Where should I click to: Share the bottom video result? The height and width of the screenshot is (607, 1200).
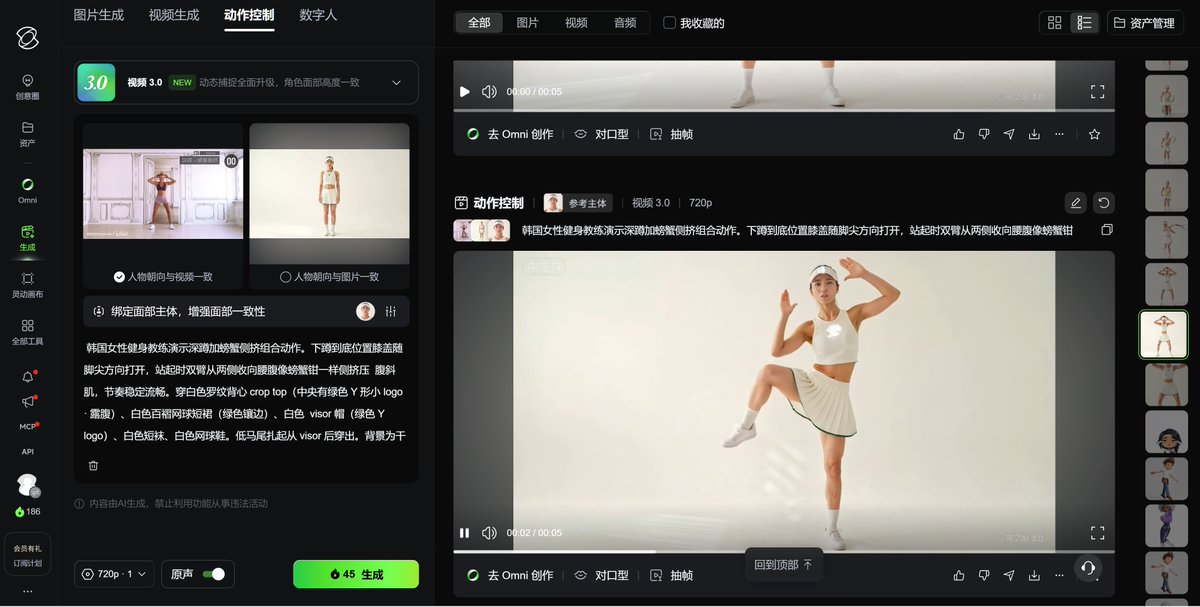click(1009, 575)
